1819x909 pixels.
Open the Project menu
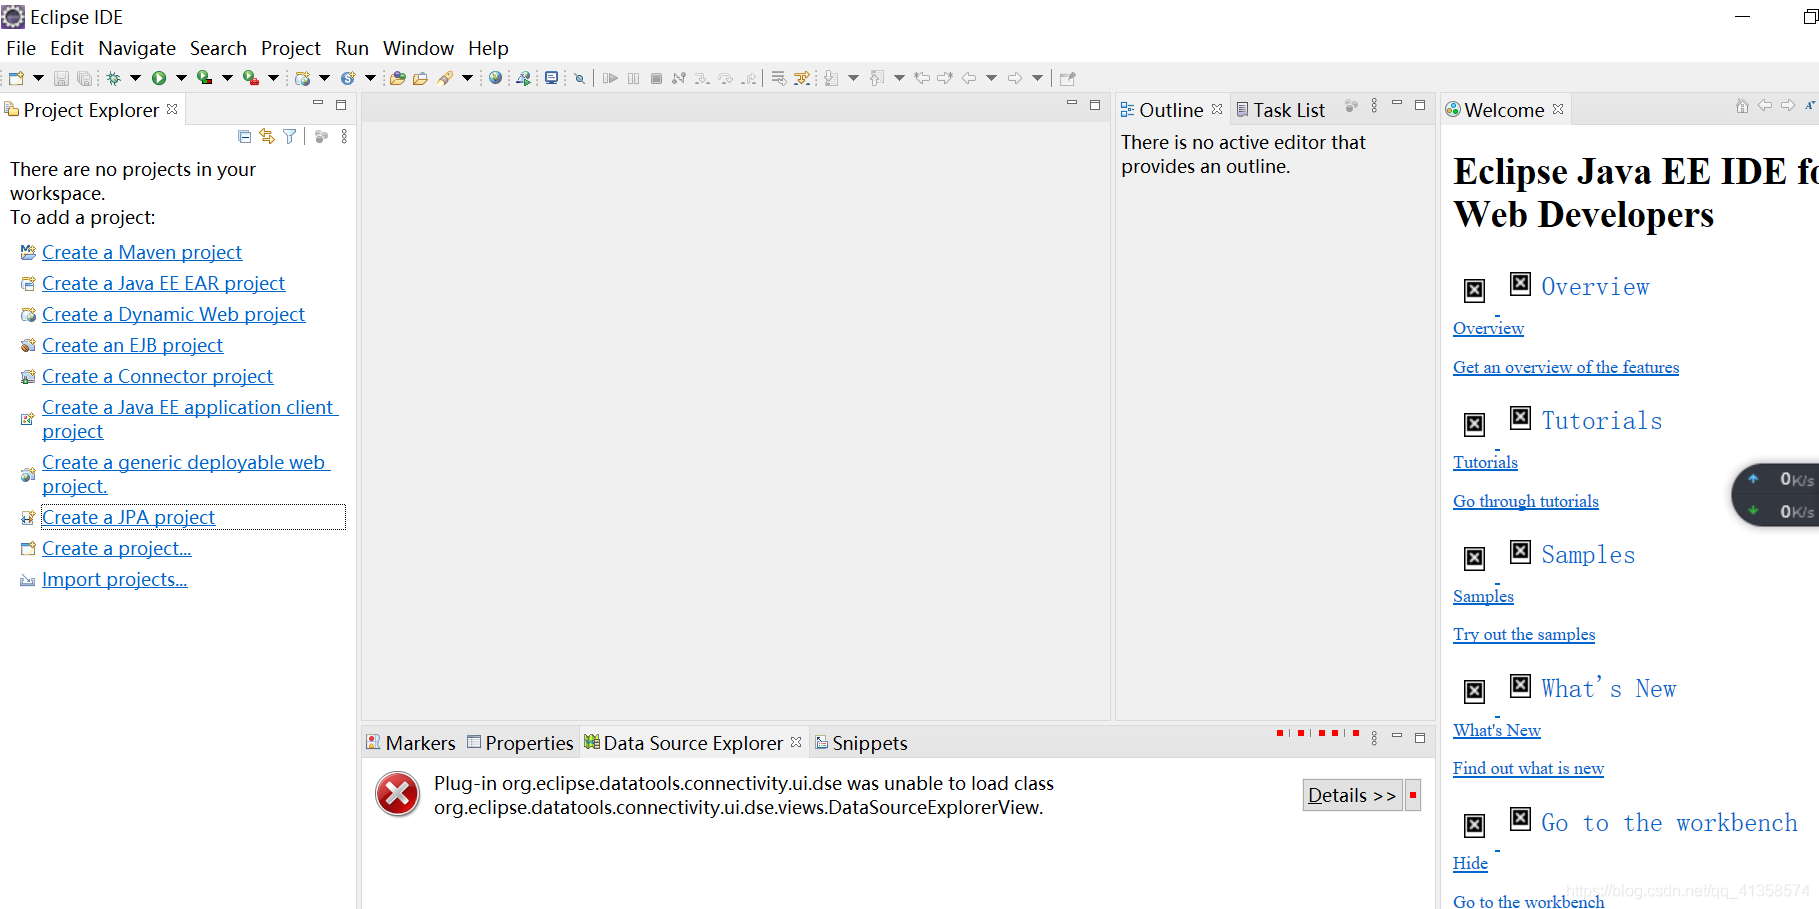coord(291,48)
